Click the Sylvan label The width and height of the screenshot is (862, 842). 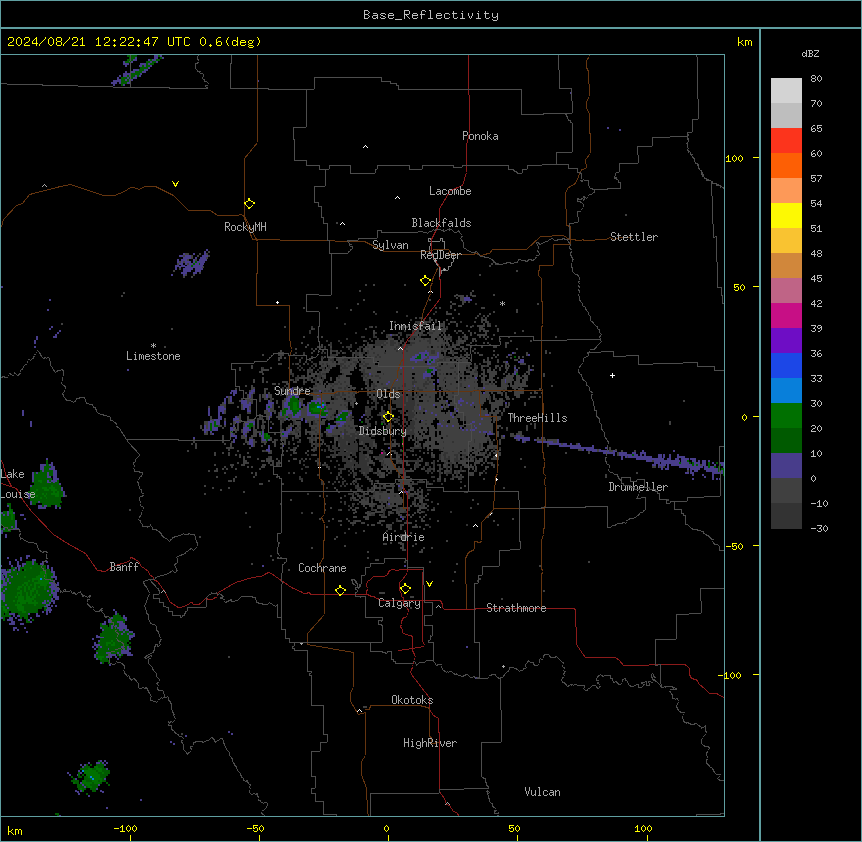coord(390,245)
